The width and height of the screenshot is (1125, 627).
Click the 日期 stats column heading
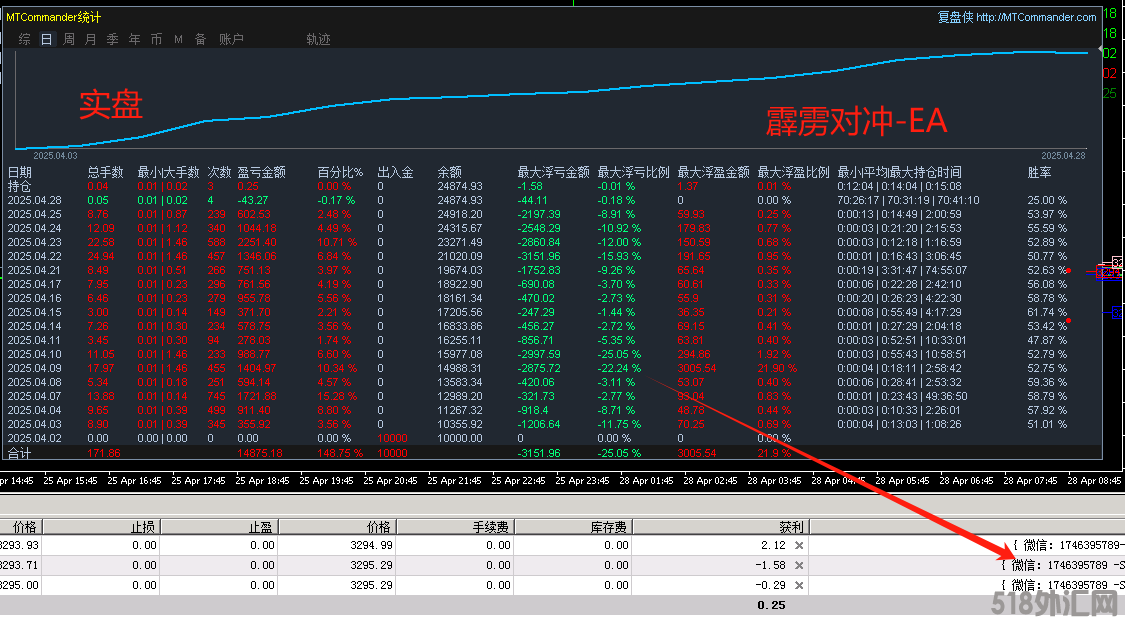[20, 172]
